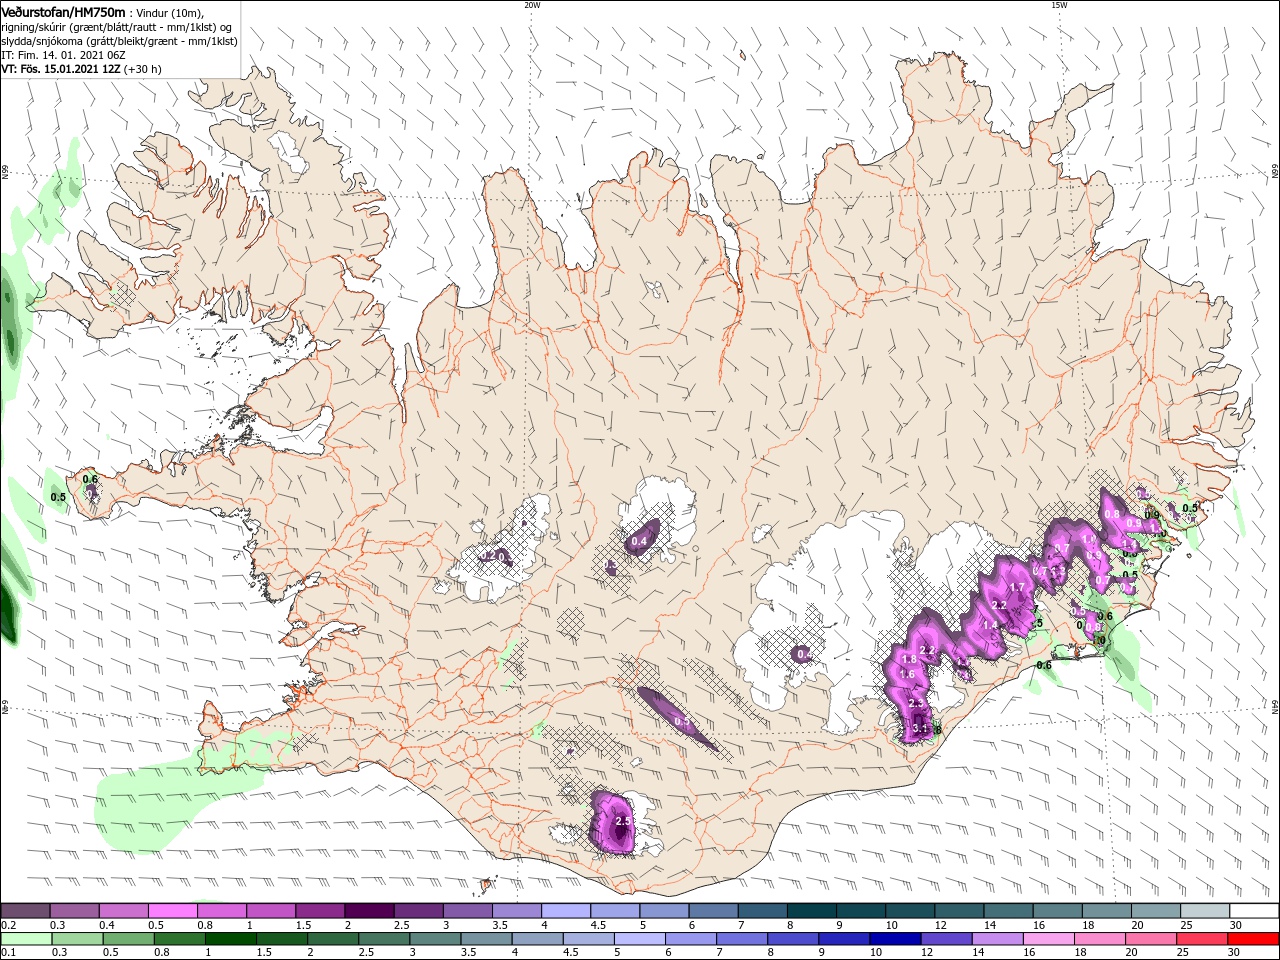Click the '20W' longitude label
This screenshot has width=1280, height=960.
(x=532, y=4)
